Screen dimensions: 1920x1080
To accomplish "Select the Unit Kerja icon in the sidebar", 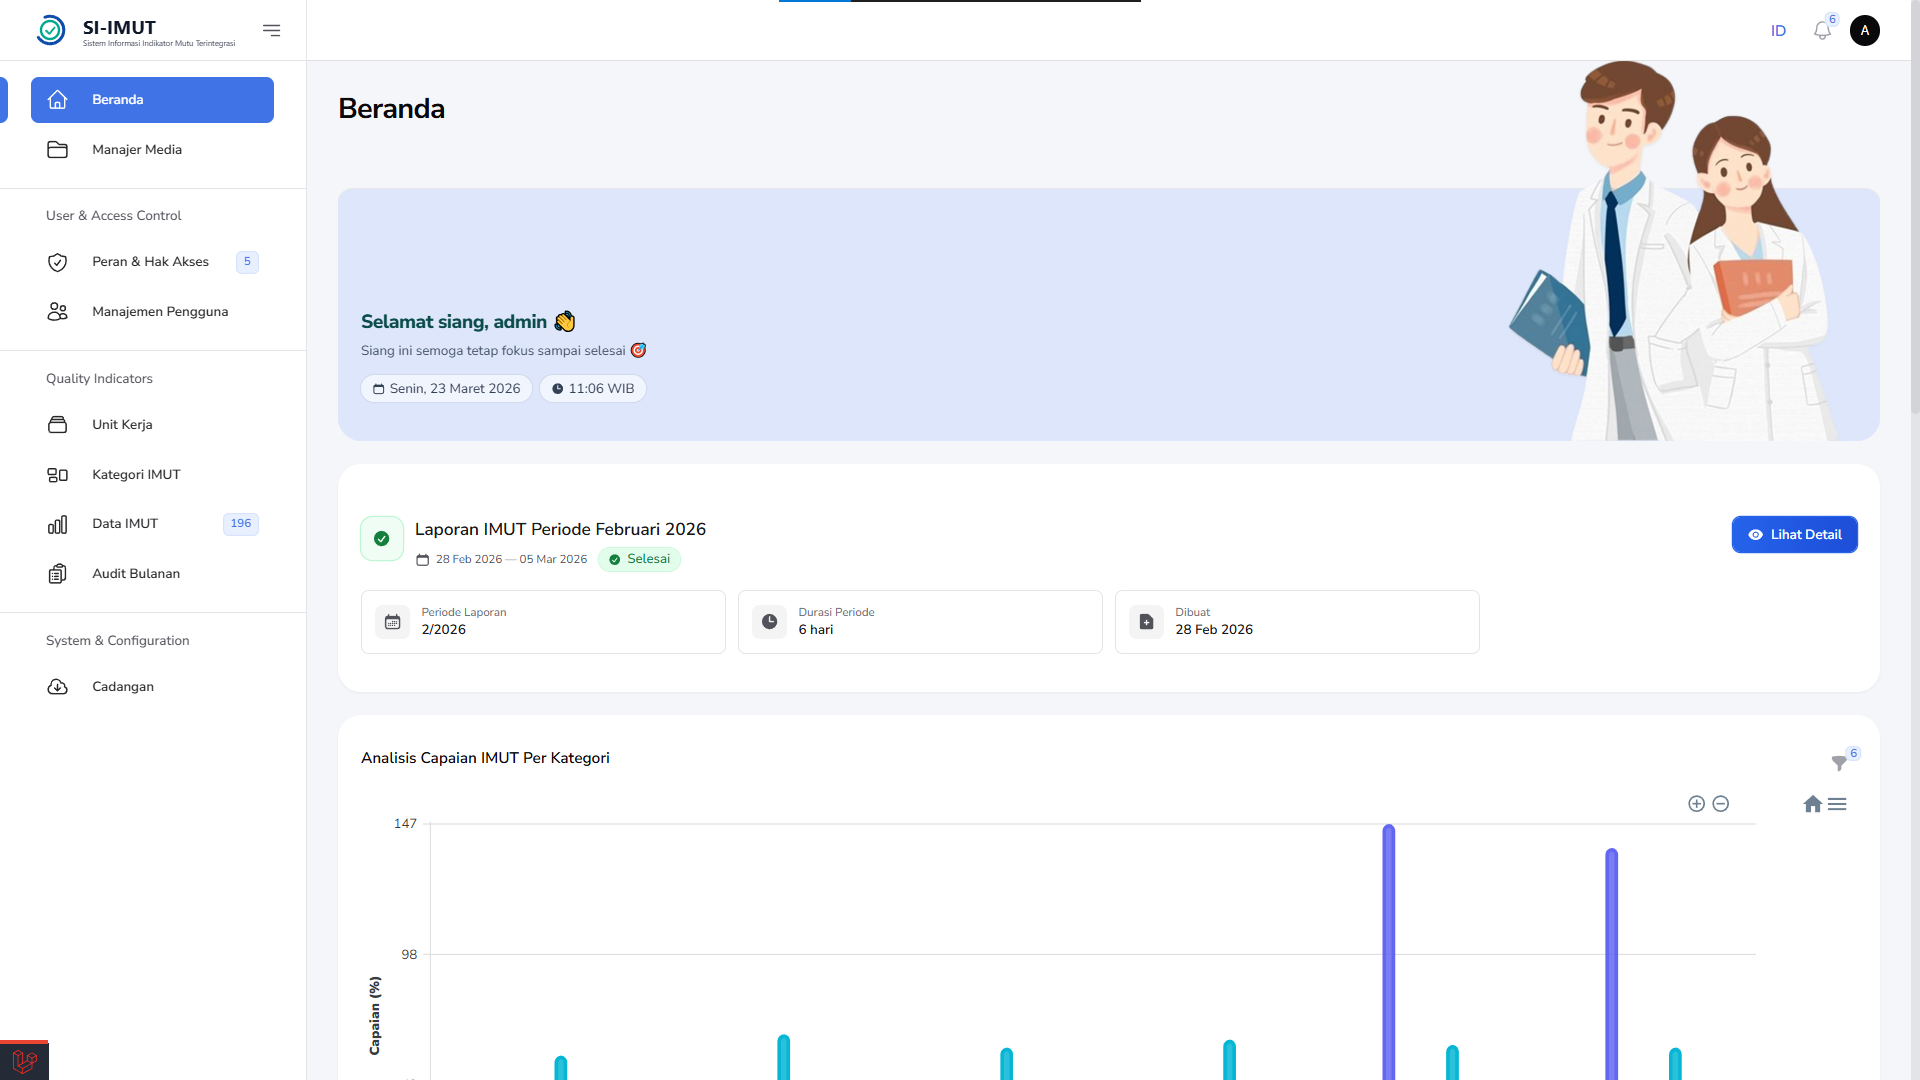I will (x=57, y=424).
